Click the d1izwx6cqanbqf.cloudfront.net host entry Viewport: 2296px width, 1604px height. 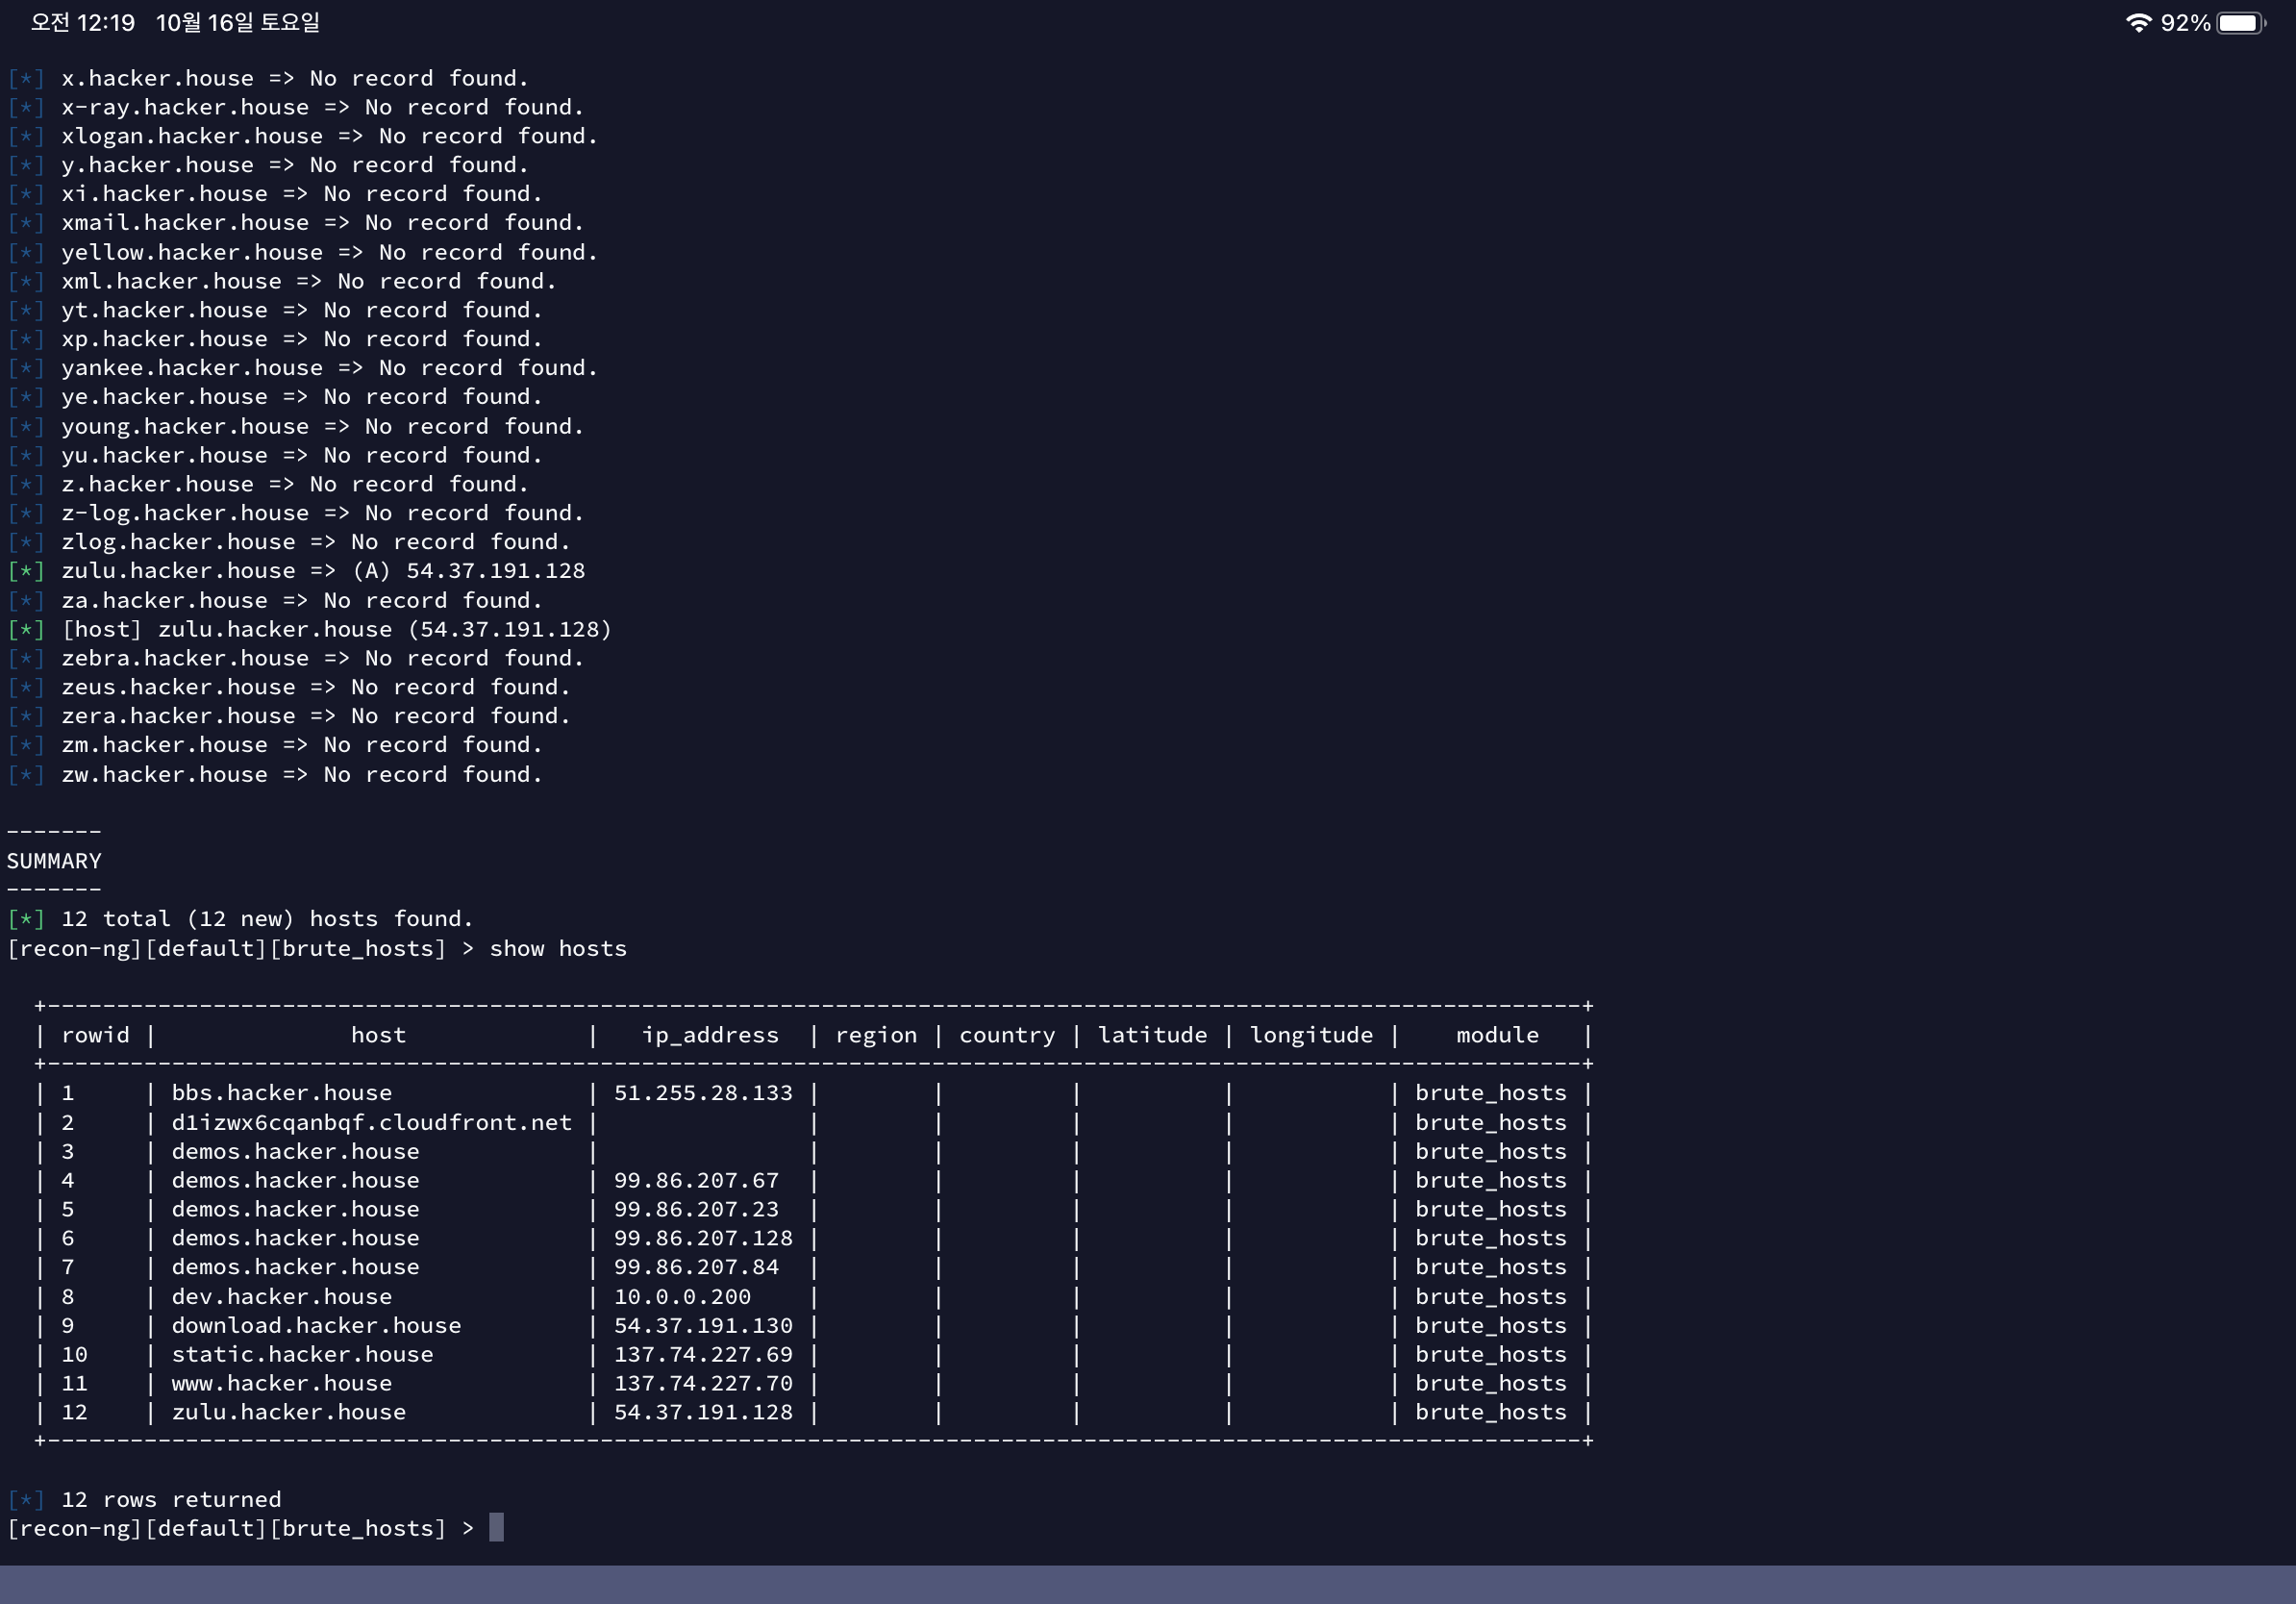pyautogui.click(x=371, y=1122)
